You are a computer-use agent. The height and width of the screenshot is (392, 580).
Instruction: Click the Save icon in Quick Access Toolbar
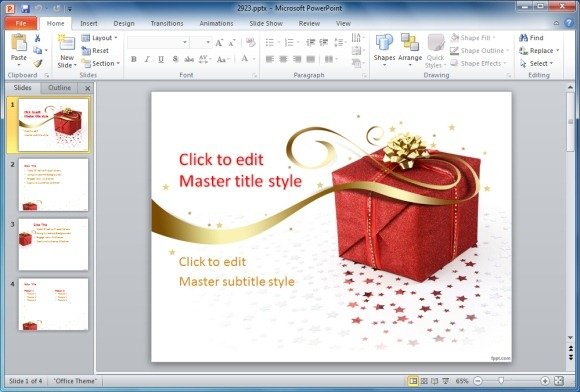coord(25,8)
